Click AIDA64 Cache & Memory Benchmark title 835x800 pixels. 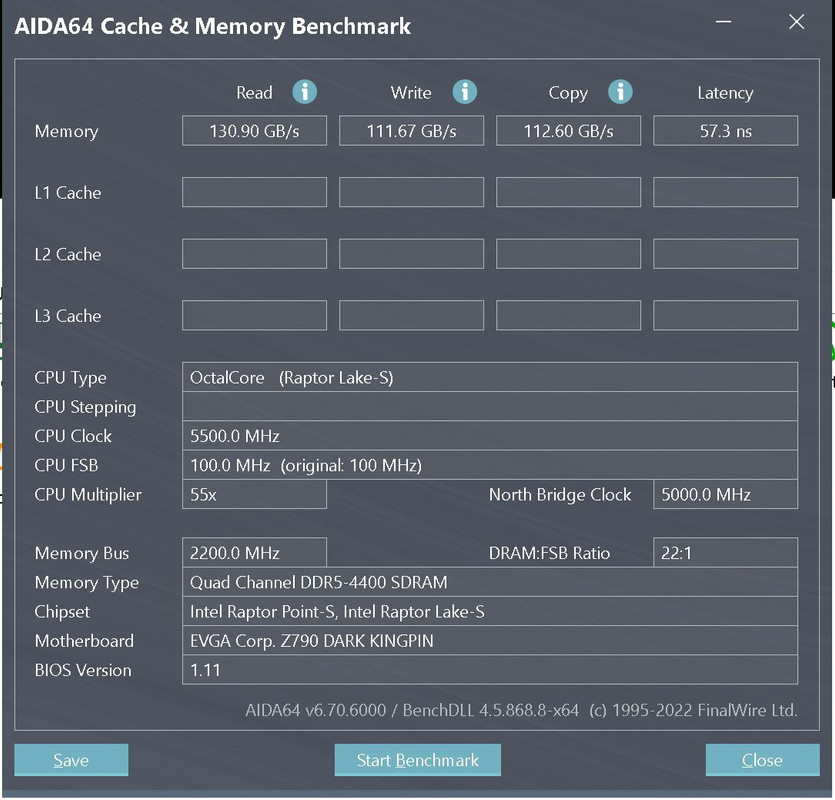pyautogui.click(x=212, y=26)
